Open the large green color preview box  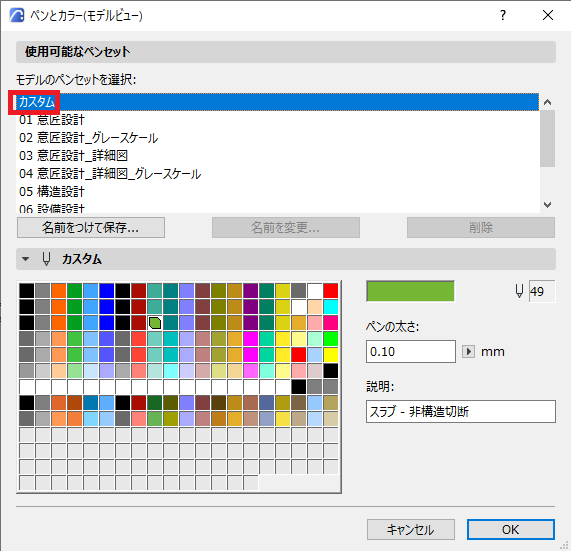[410, 291]
